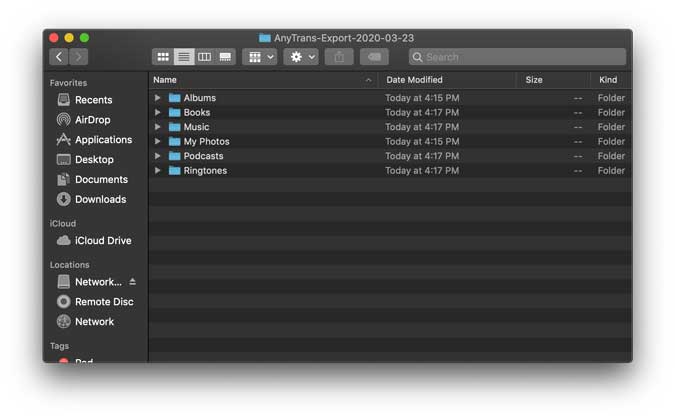This screenshot has width=675, height=419.
Task: Eject the Network… drive
Action: (x=133, y=282)
